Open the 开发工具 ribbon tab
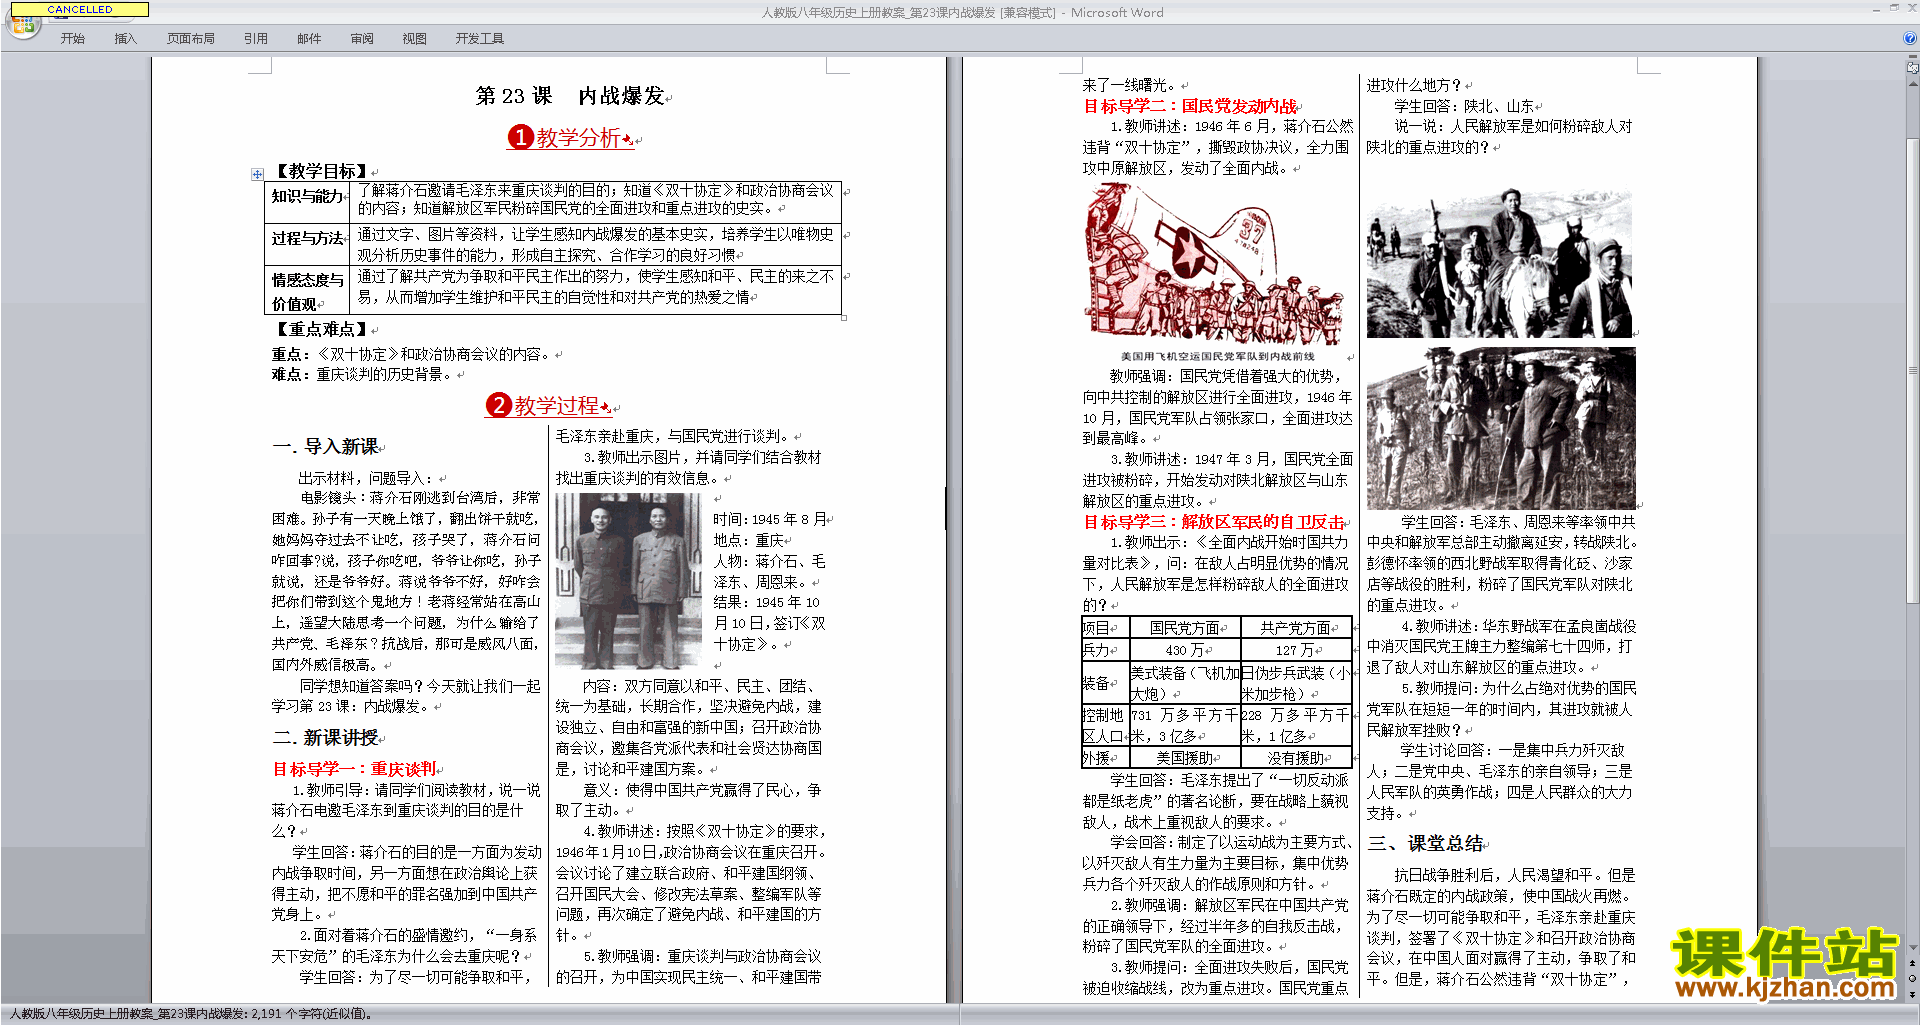 [480, 38]
